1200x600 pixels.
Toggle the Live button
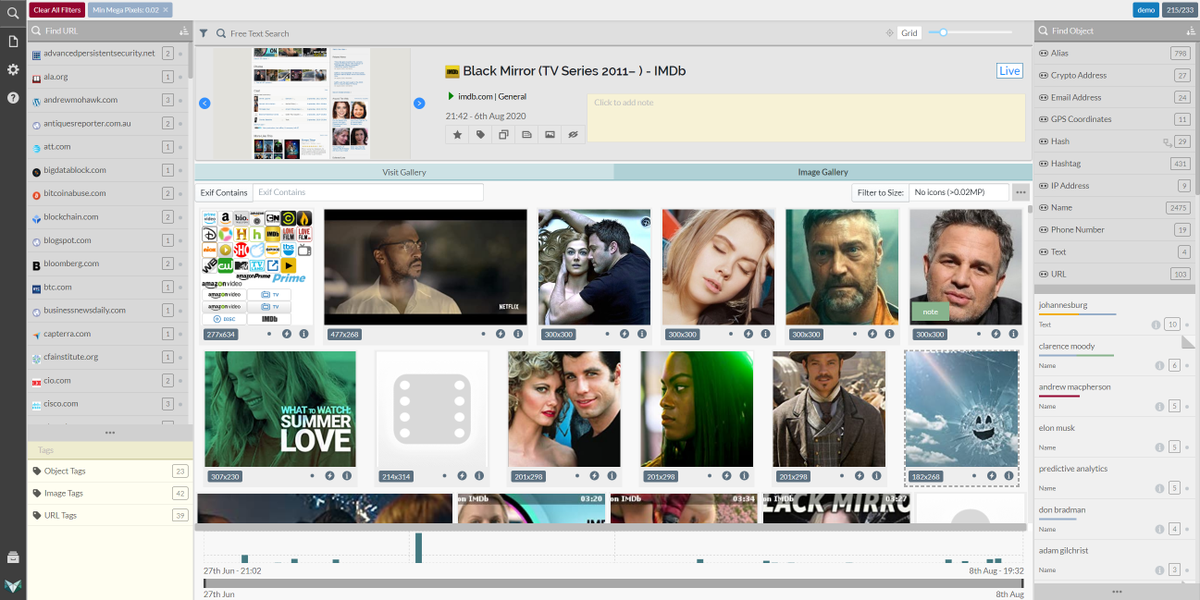(x=1010, y=71)
